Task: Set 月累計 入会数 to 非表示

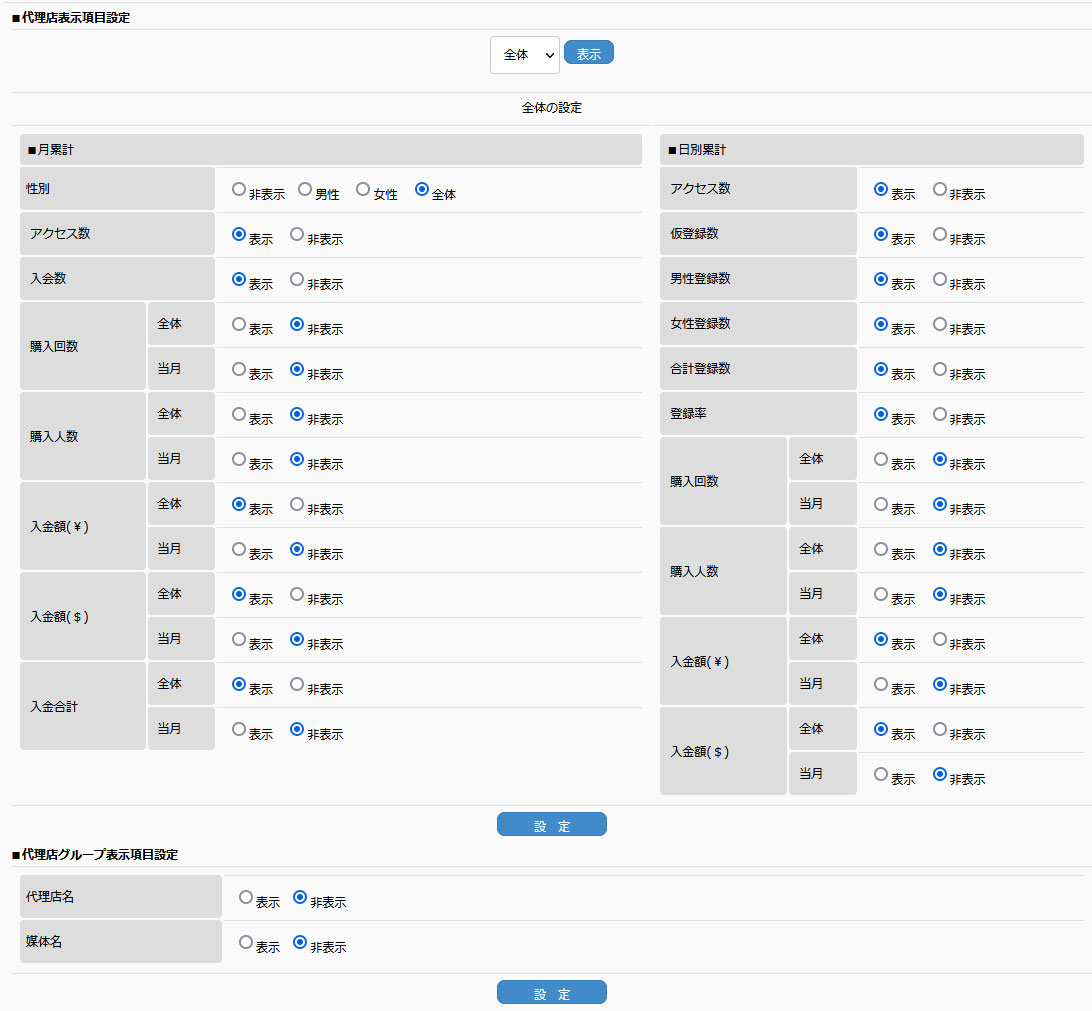Action: pyautogui.click(x=297, y=279)
